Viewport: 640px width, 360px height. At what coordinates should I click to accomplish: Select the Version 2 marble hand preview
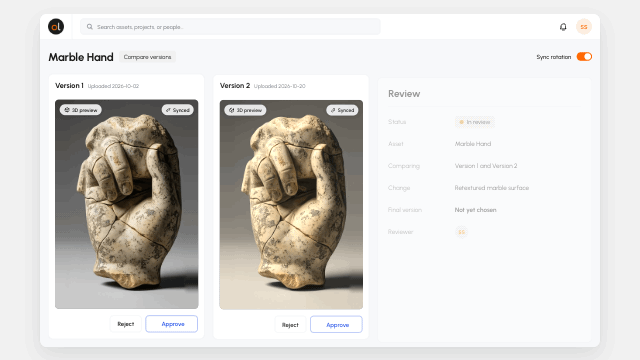point(291,204)
